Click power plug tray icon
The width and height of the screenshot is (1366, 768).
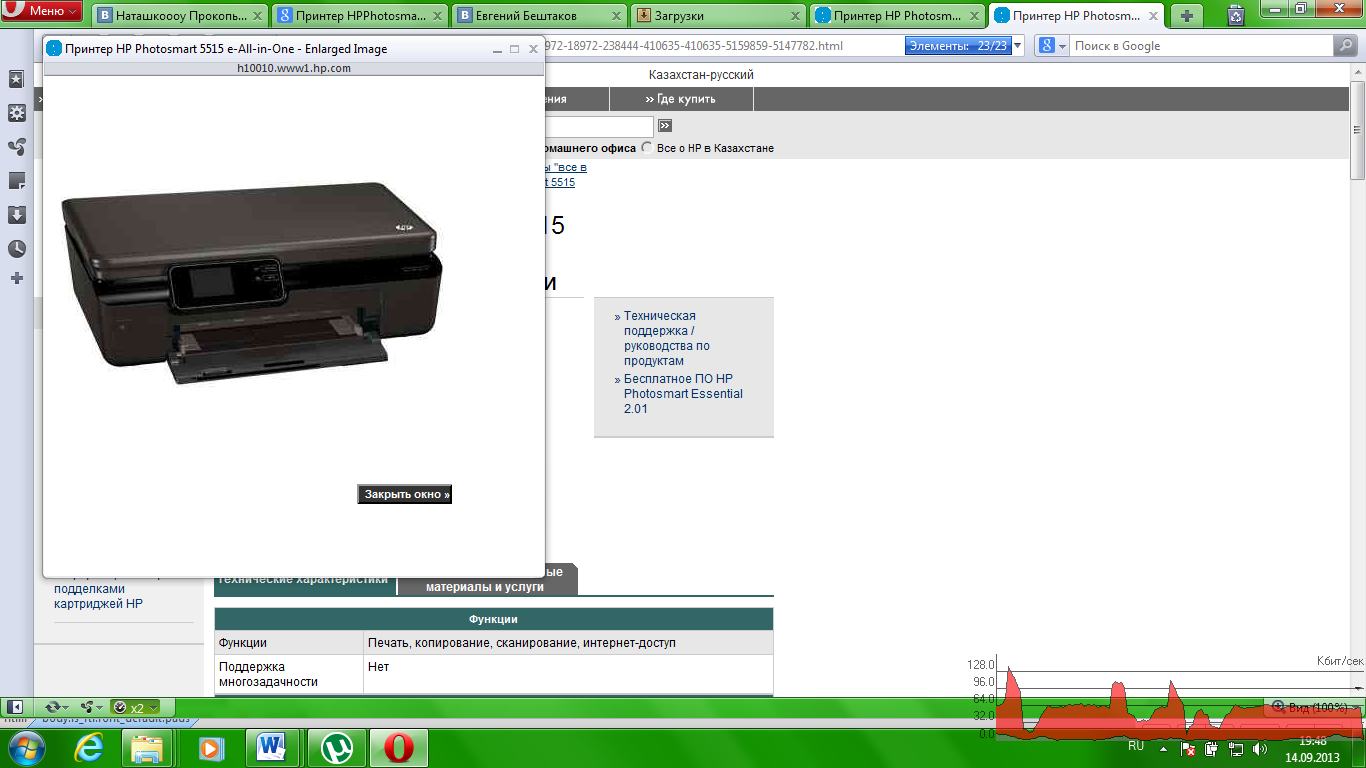[x=1212, y=748]
